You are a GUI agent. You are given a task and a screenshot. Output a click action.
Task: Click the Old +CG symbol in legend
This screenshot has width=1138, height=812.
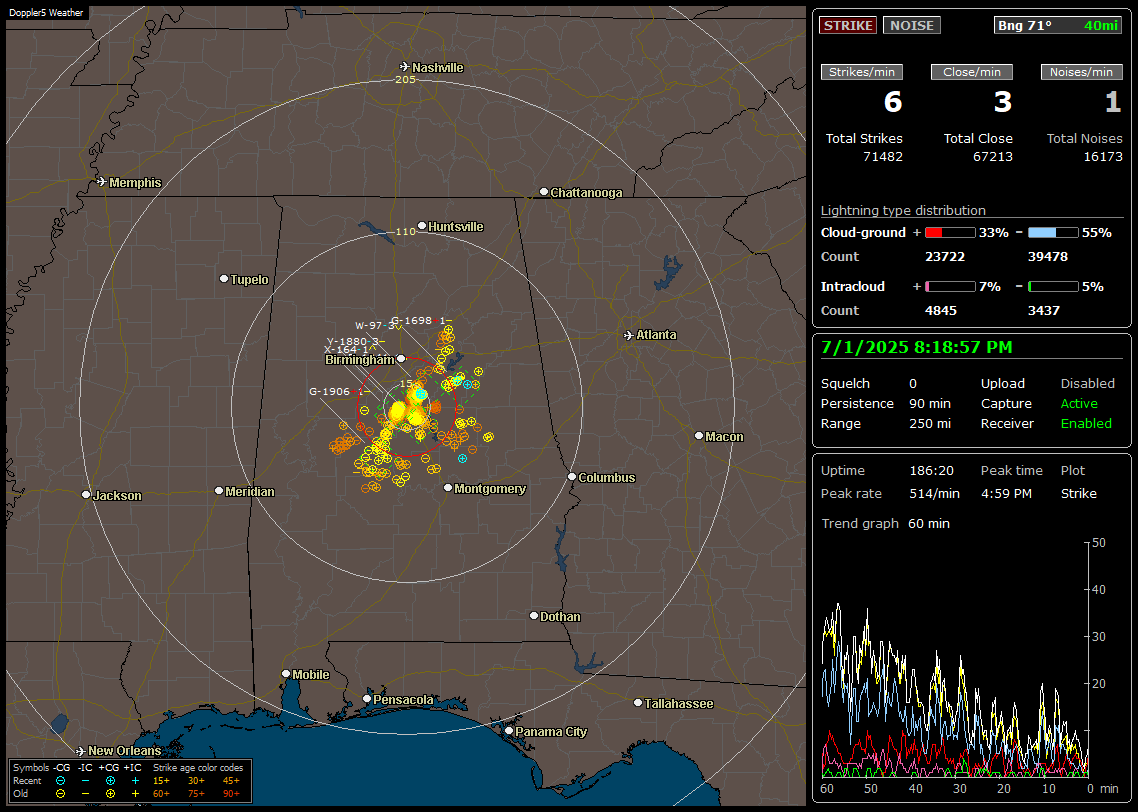[110, 794]
